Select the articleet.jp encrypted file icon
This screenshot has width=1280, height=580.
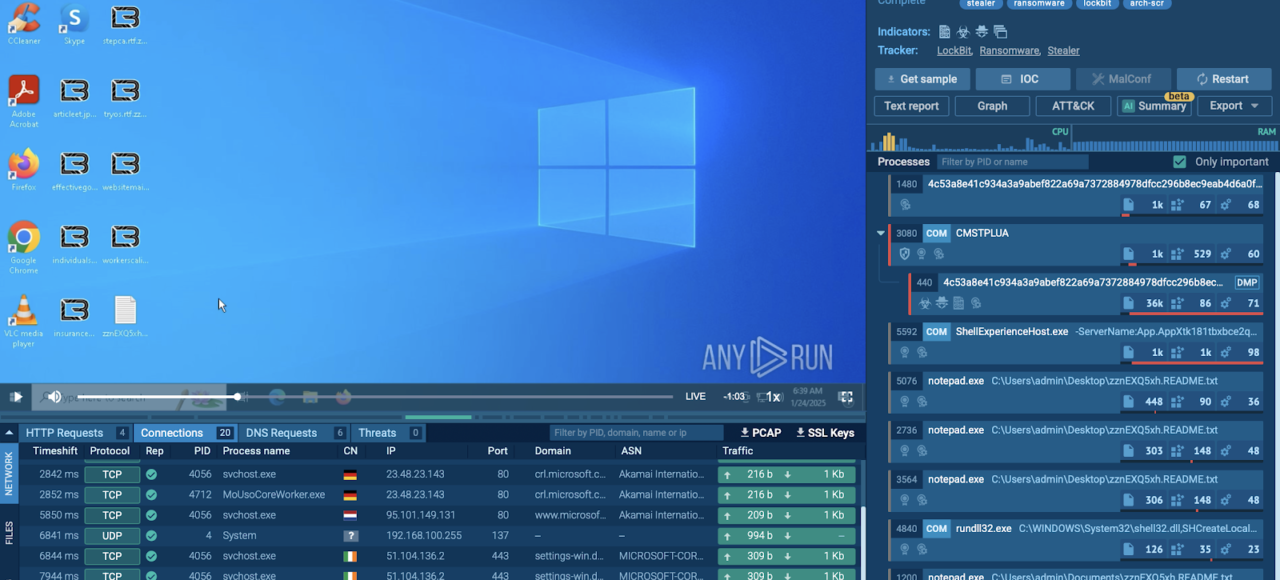(x=74, y=97)
